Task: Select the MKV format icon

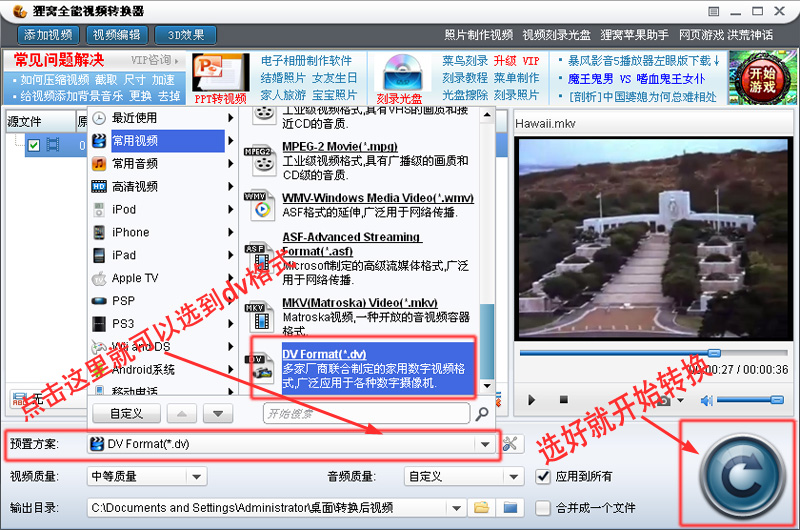Action: 262,317
